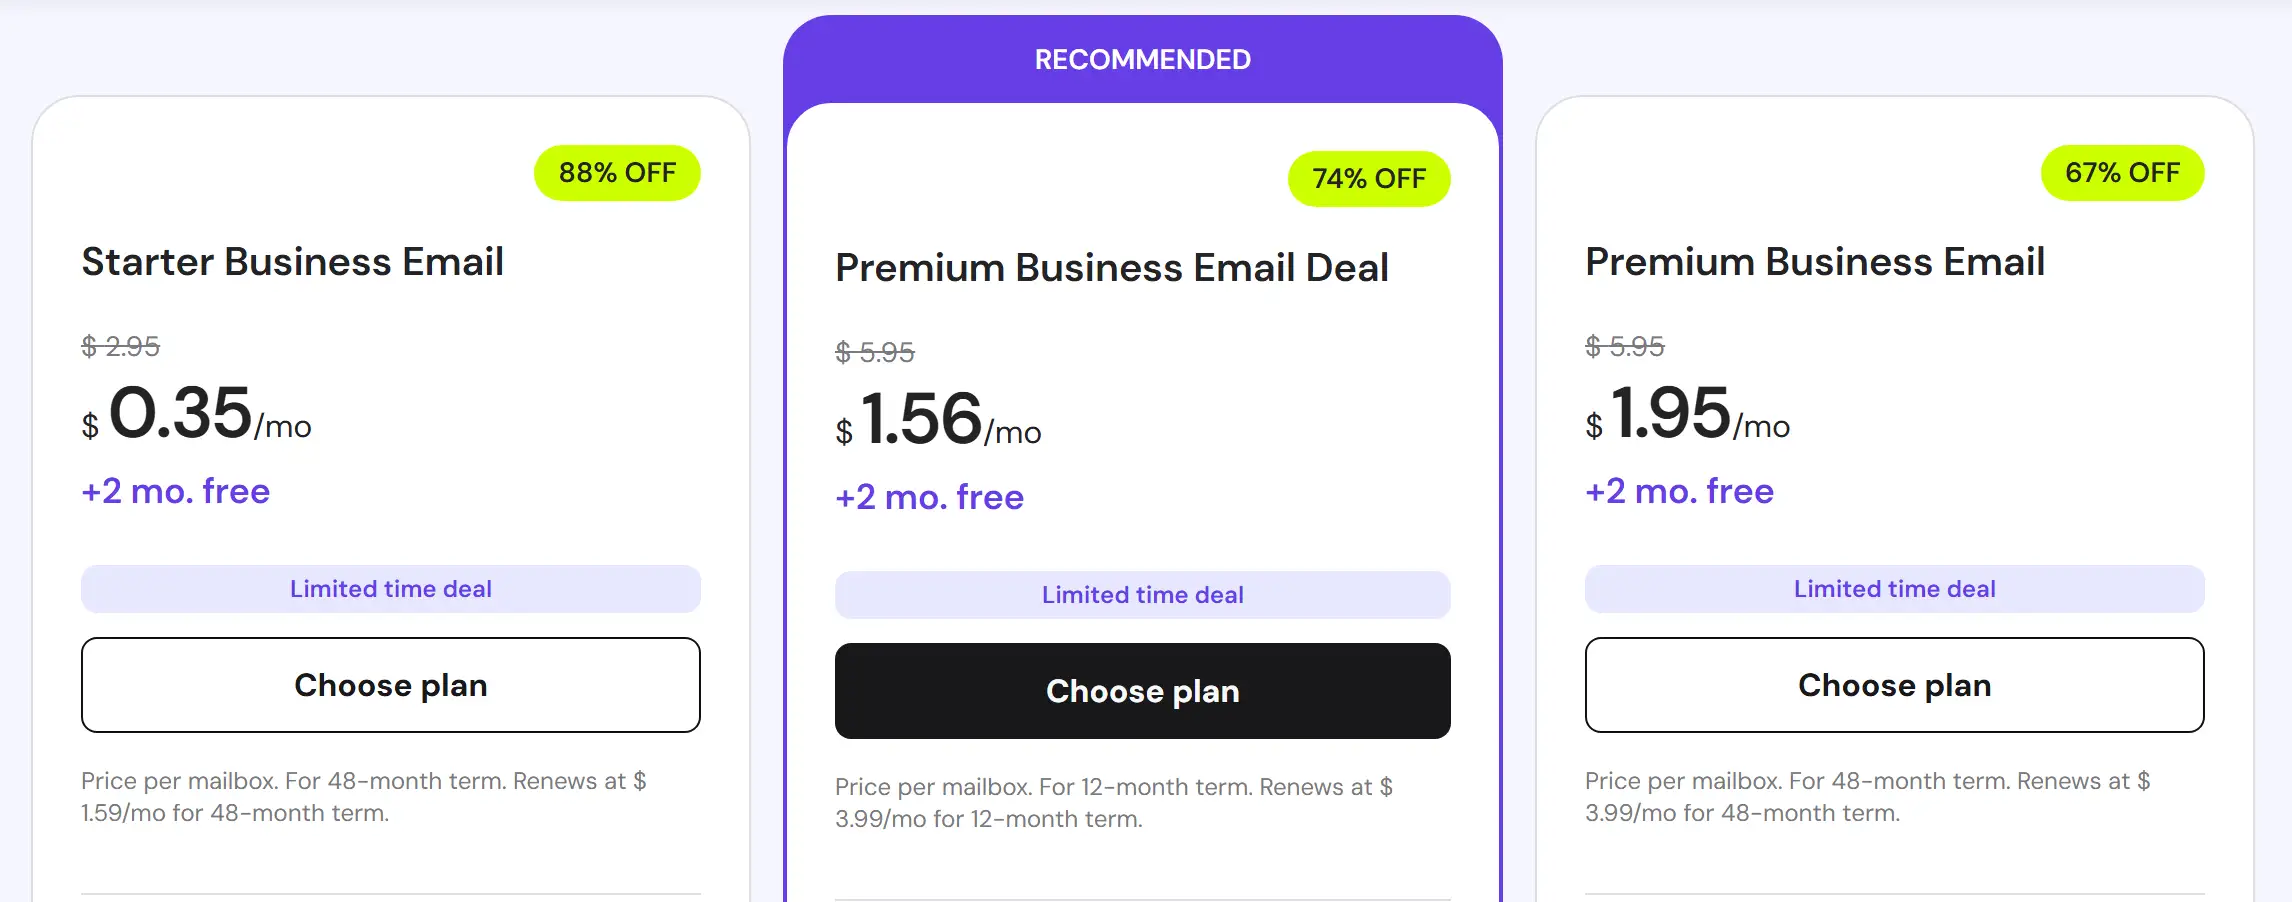This screenshot has height=902, width=2292.
Task: Click the 67% OFF badge
Action: (x=2122, y=173)
